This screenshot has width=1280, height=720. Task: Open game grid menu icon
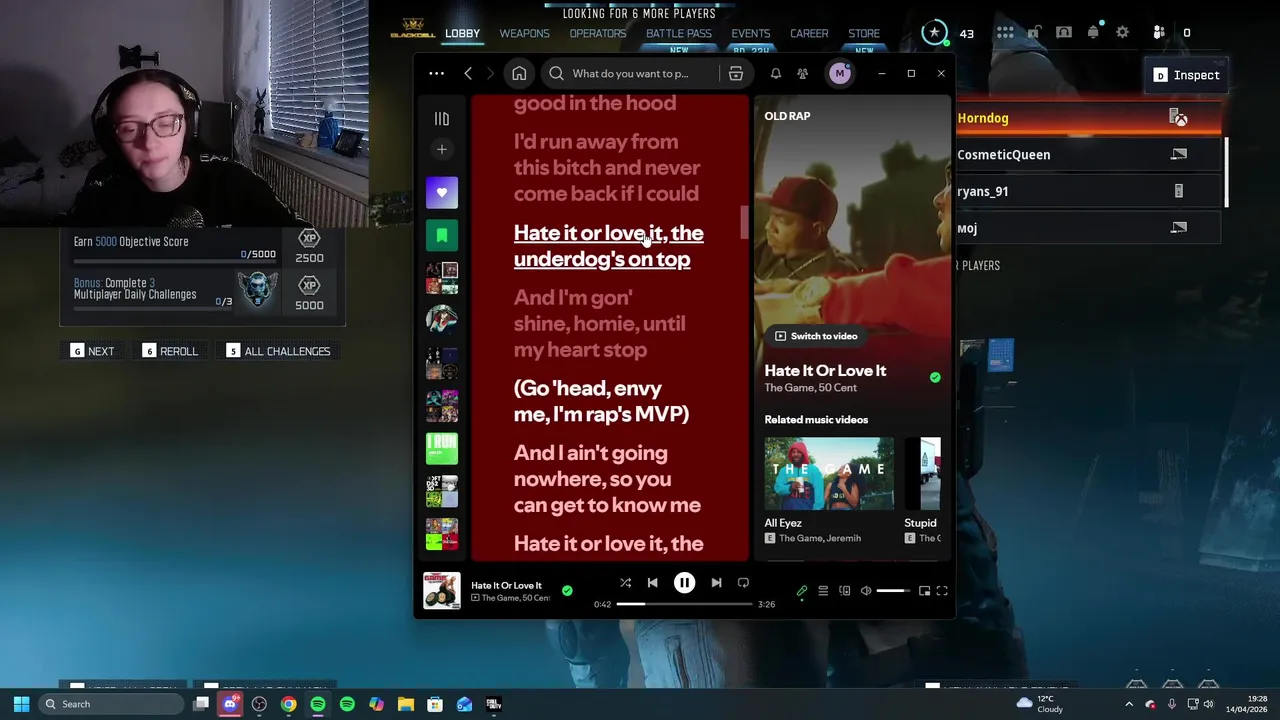1005,33
